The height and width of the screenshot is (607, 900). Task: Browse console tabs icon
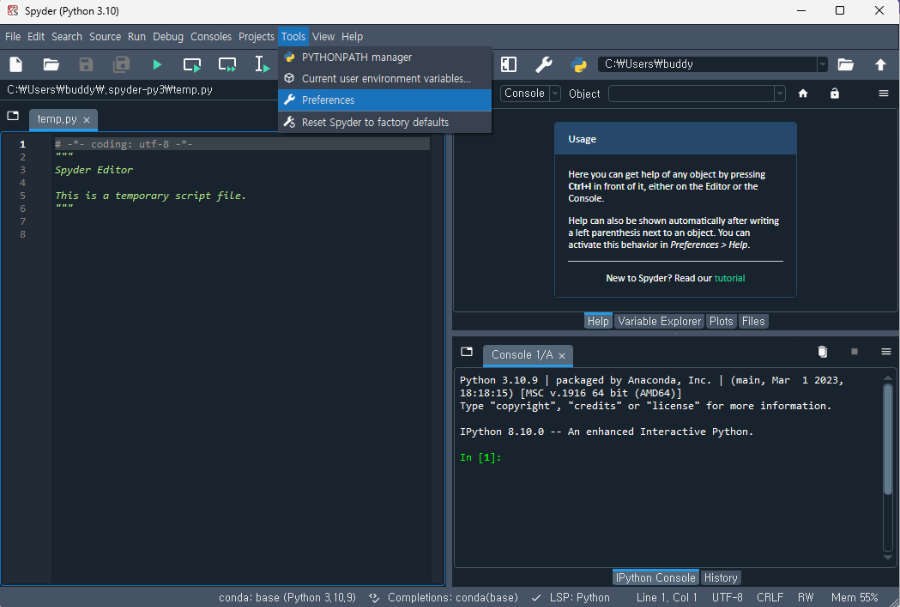[x=467, y=352]
